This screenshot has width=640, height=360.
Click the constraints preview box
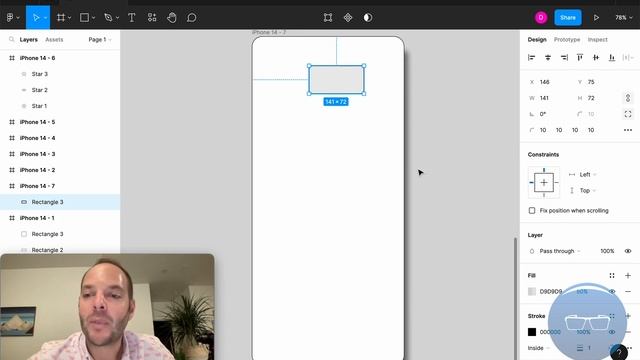click(x=544, y=182)
